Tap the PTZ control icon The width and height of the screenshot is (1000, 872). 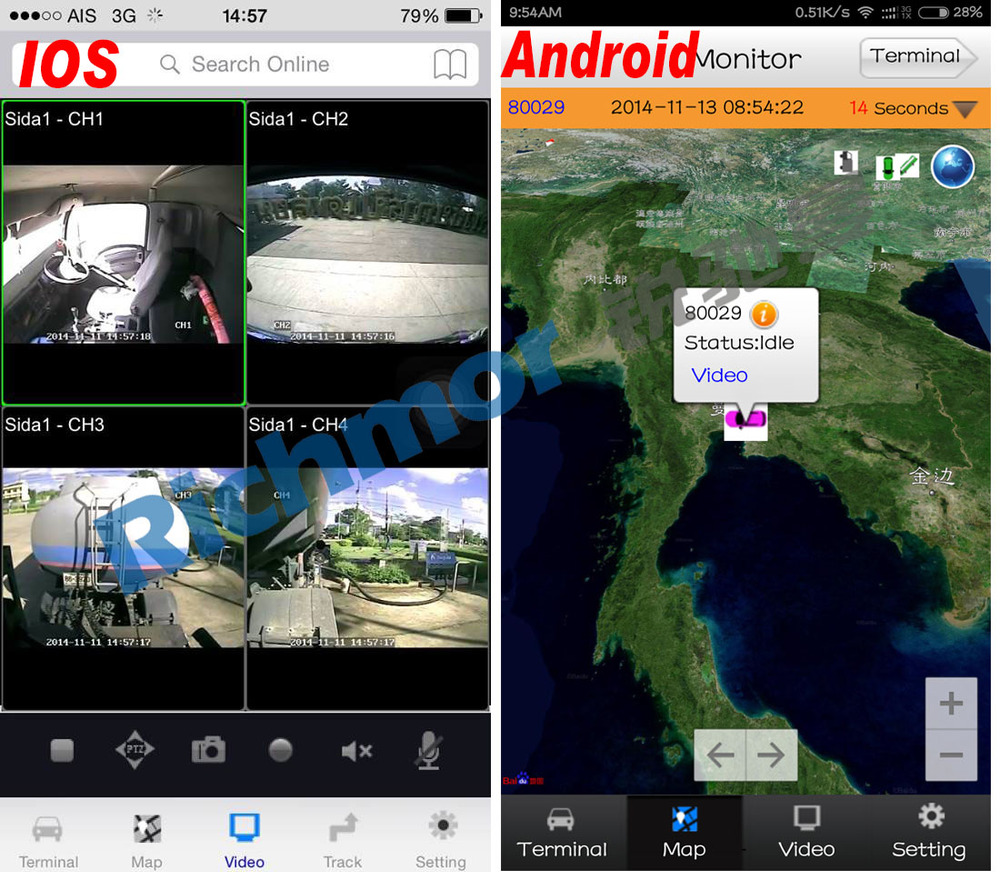coord(134,750)
